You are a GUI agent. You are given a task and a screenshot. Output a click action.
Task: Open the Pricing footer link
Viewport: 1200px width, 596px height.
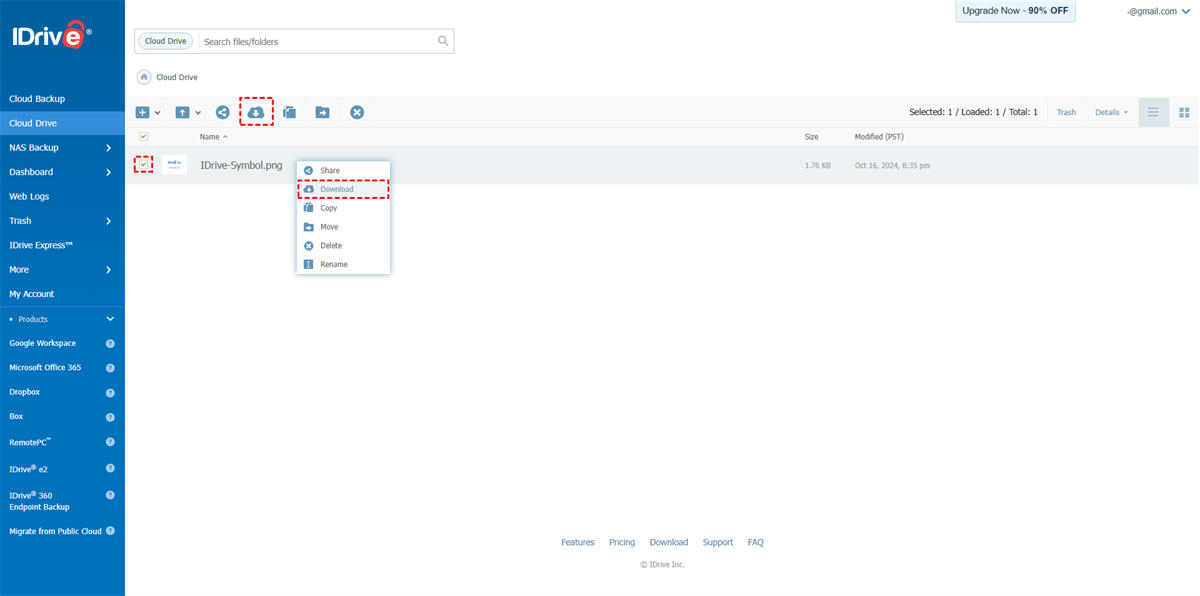coord(622,543)
